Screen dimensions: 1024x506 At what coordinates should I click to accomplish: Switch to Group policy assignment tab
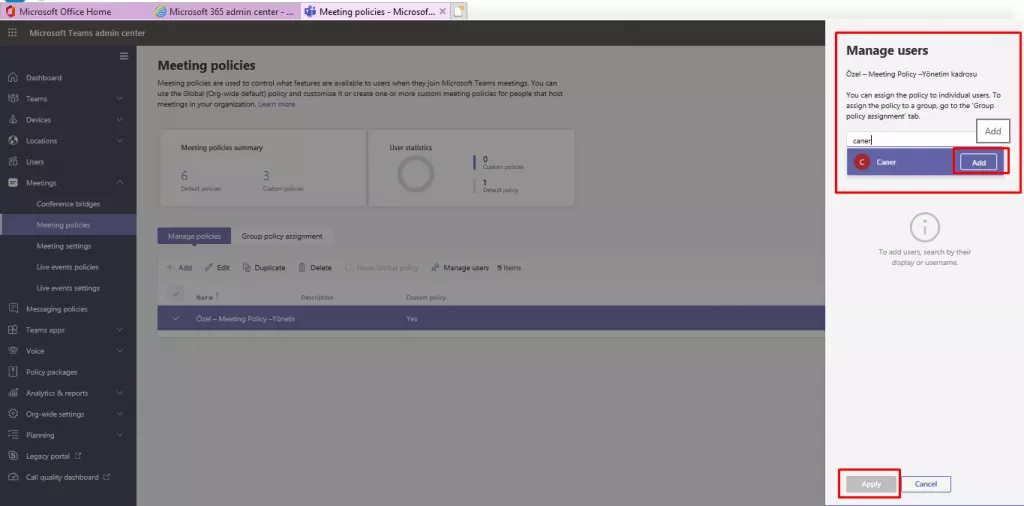tap(282, 236)
